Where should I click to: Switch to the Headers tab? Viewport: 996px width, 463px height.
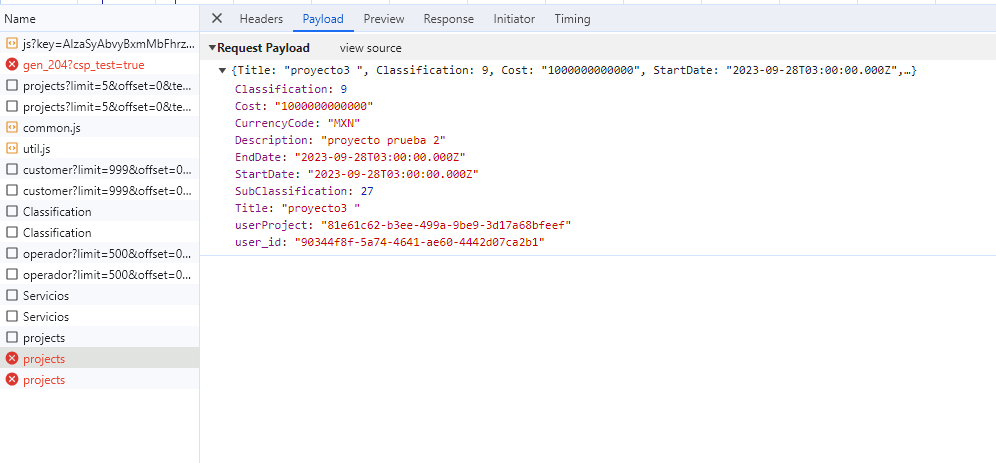point(261,19)
